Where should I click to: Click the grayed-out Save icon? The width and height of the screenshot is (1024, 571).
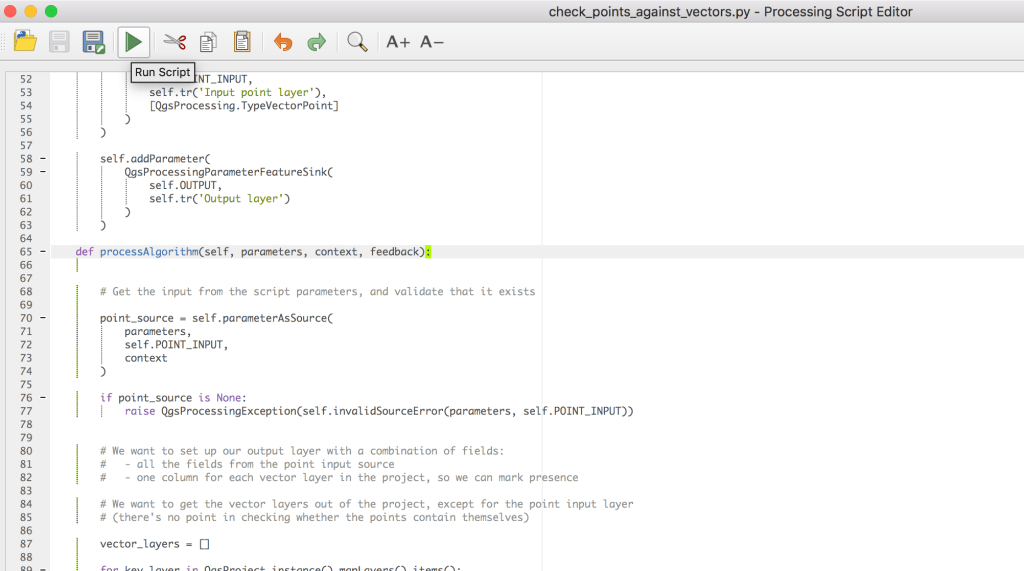click(x=59, y=42)
